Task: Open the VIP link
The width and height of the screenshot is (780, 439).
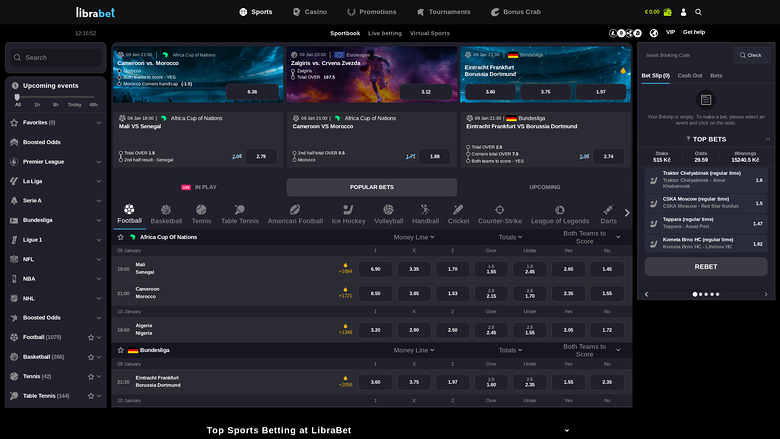Action: pyautogui.click(x=670, y=32)
